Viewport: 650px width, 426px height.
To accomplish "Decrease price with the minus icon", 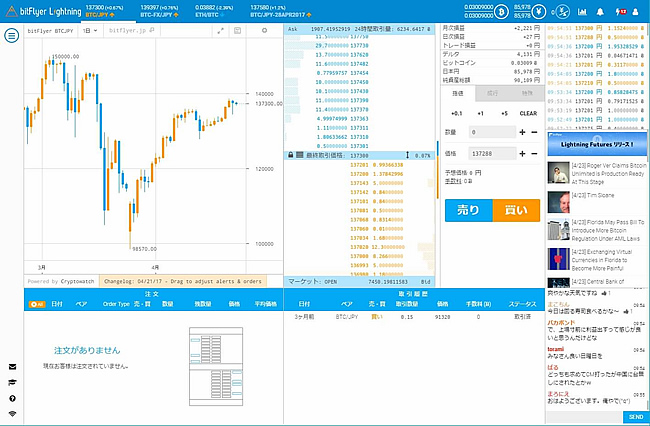I will click(534, 154).
